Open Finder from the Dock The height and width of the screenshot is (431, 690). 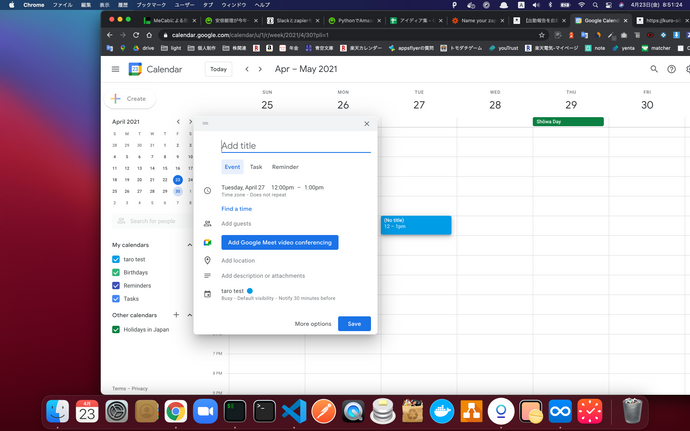[58, 412]
